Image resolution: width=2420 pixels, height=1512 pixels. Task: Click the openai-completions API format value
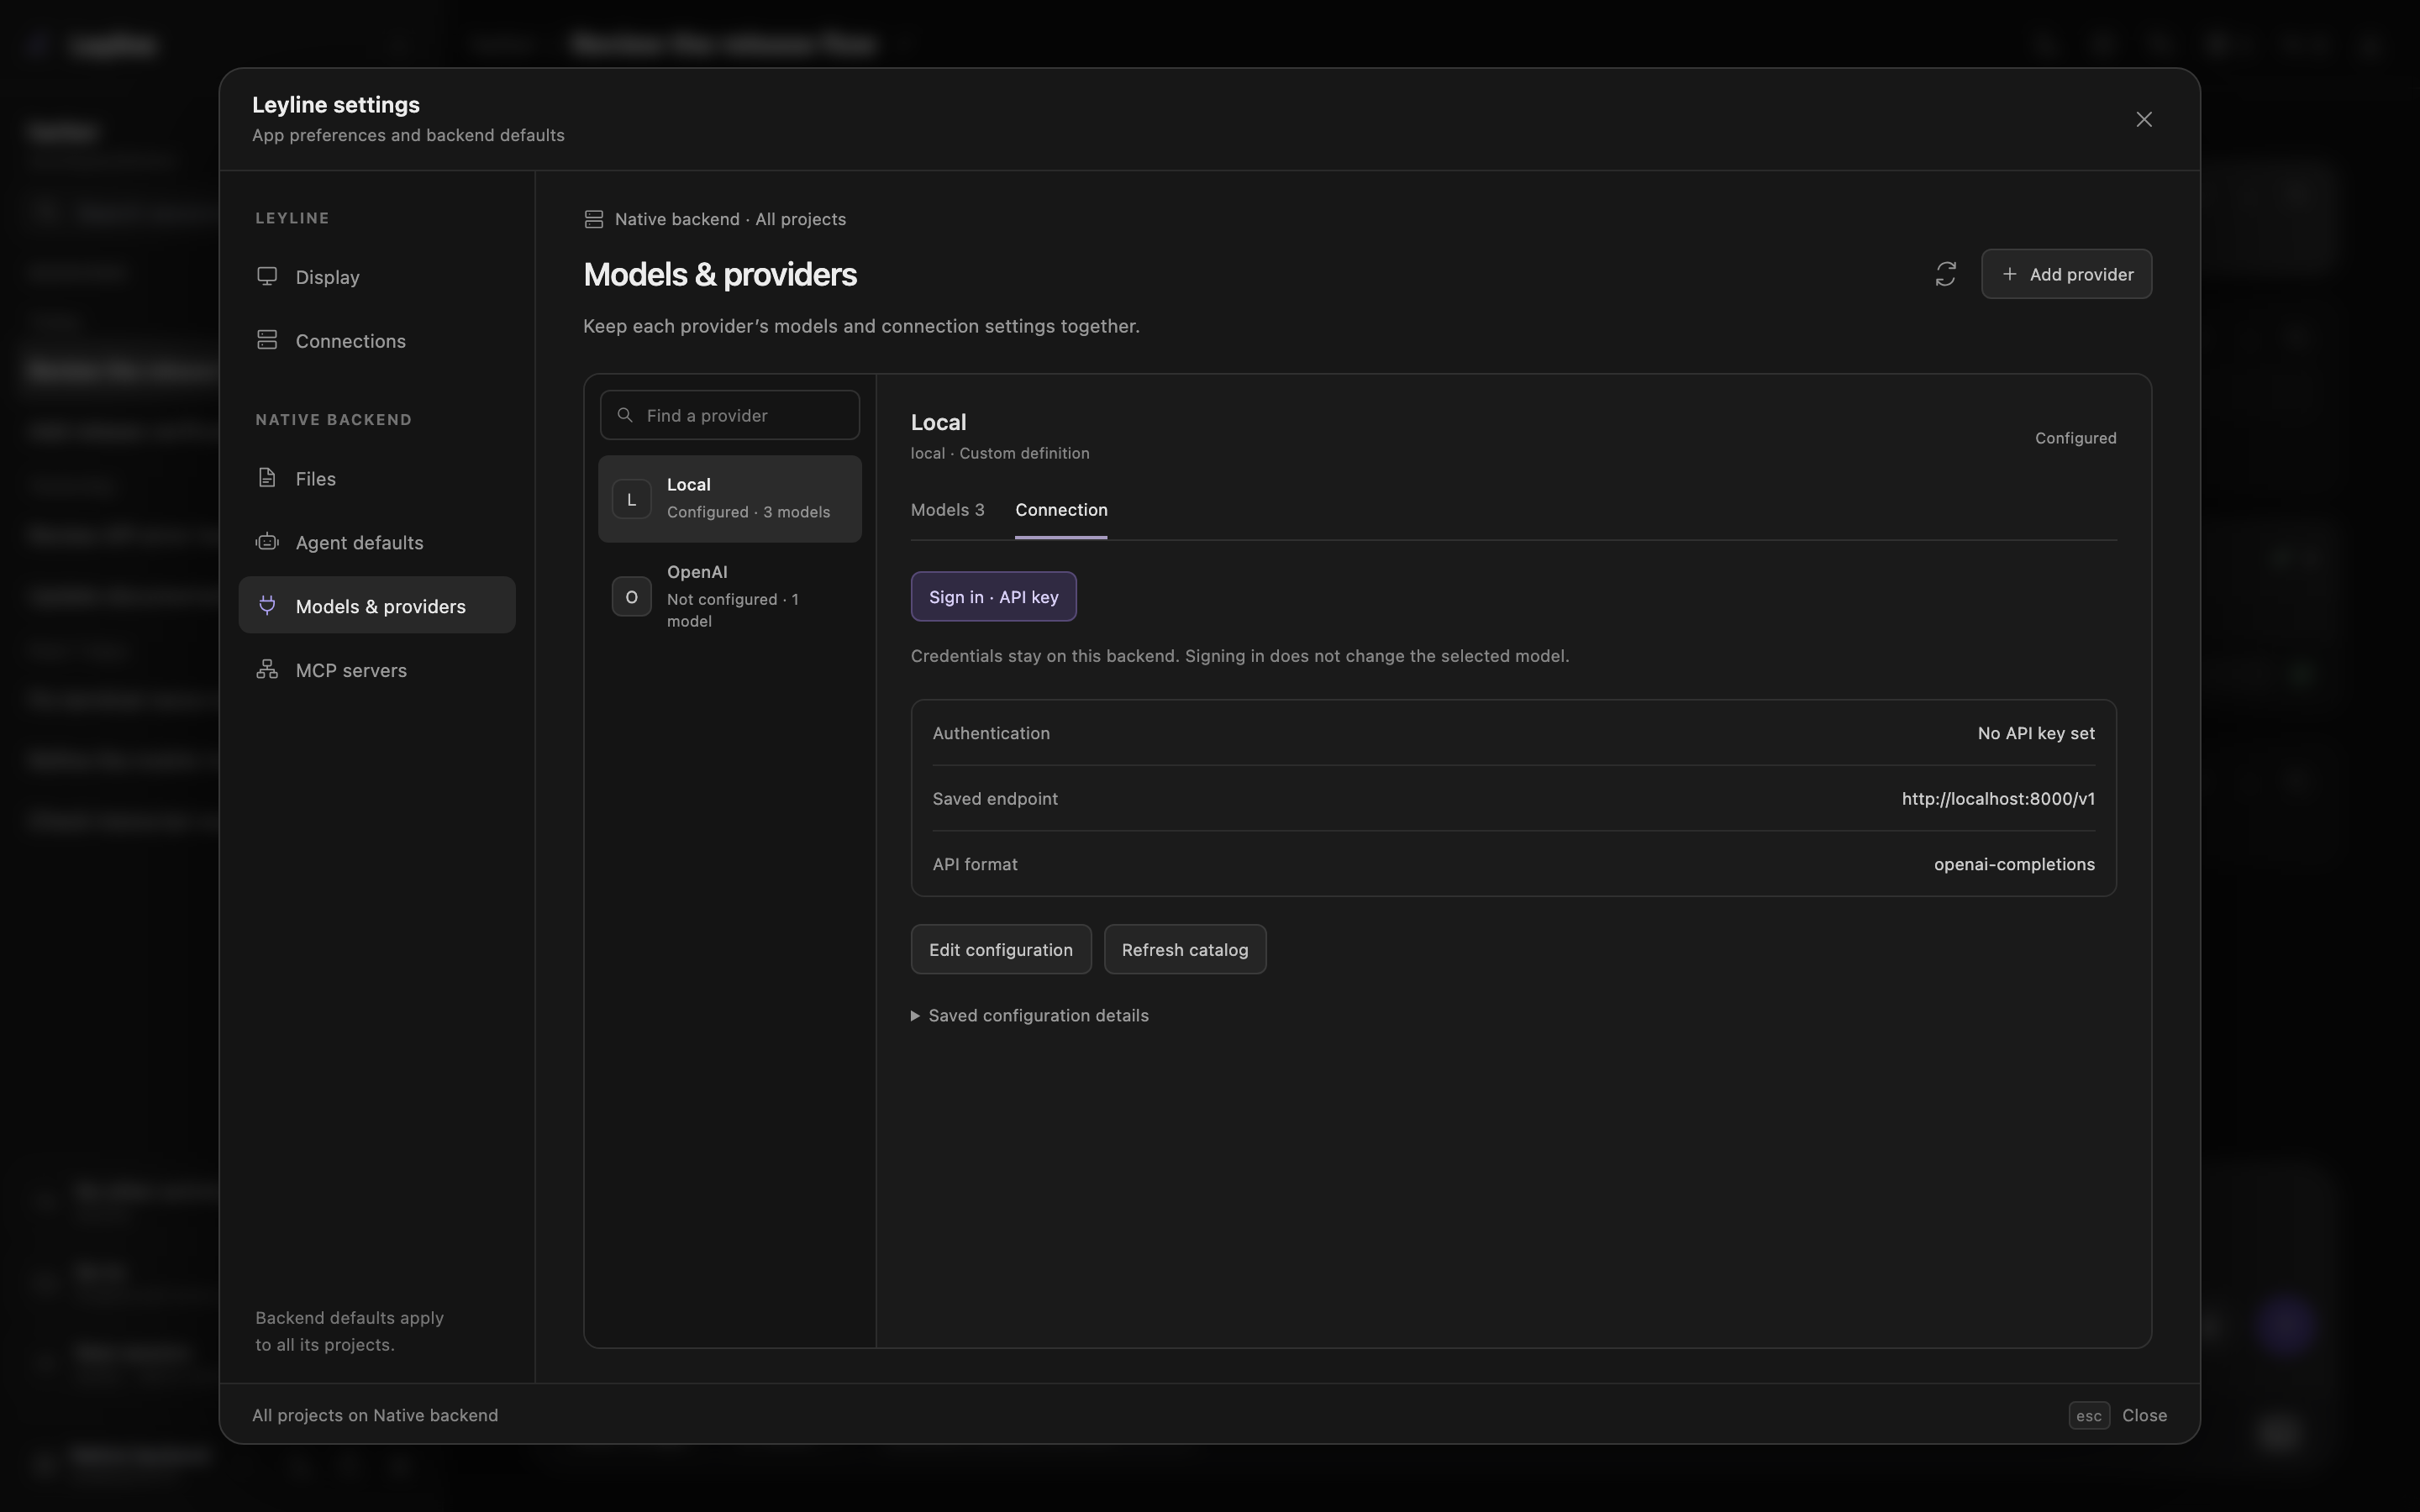(x=2014, y=865)
